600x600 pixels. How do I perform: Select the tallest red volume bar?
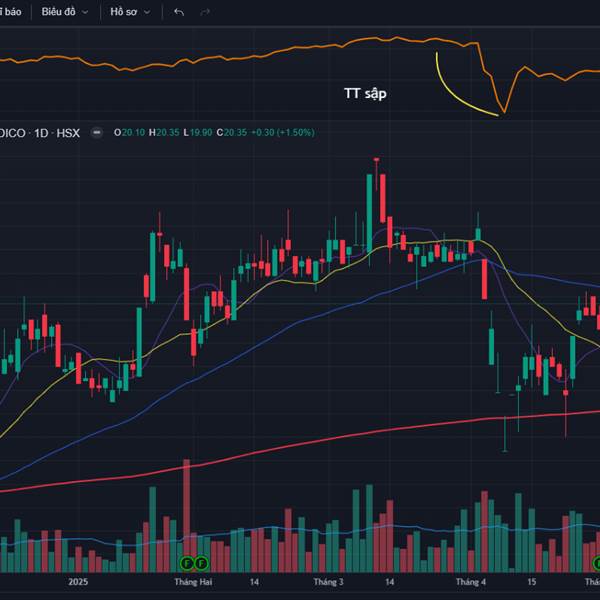click(187, 515)
